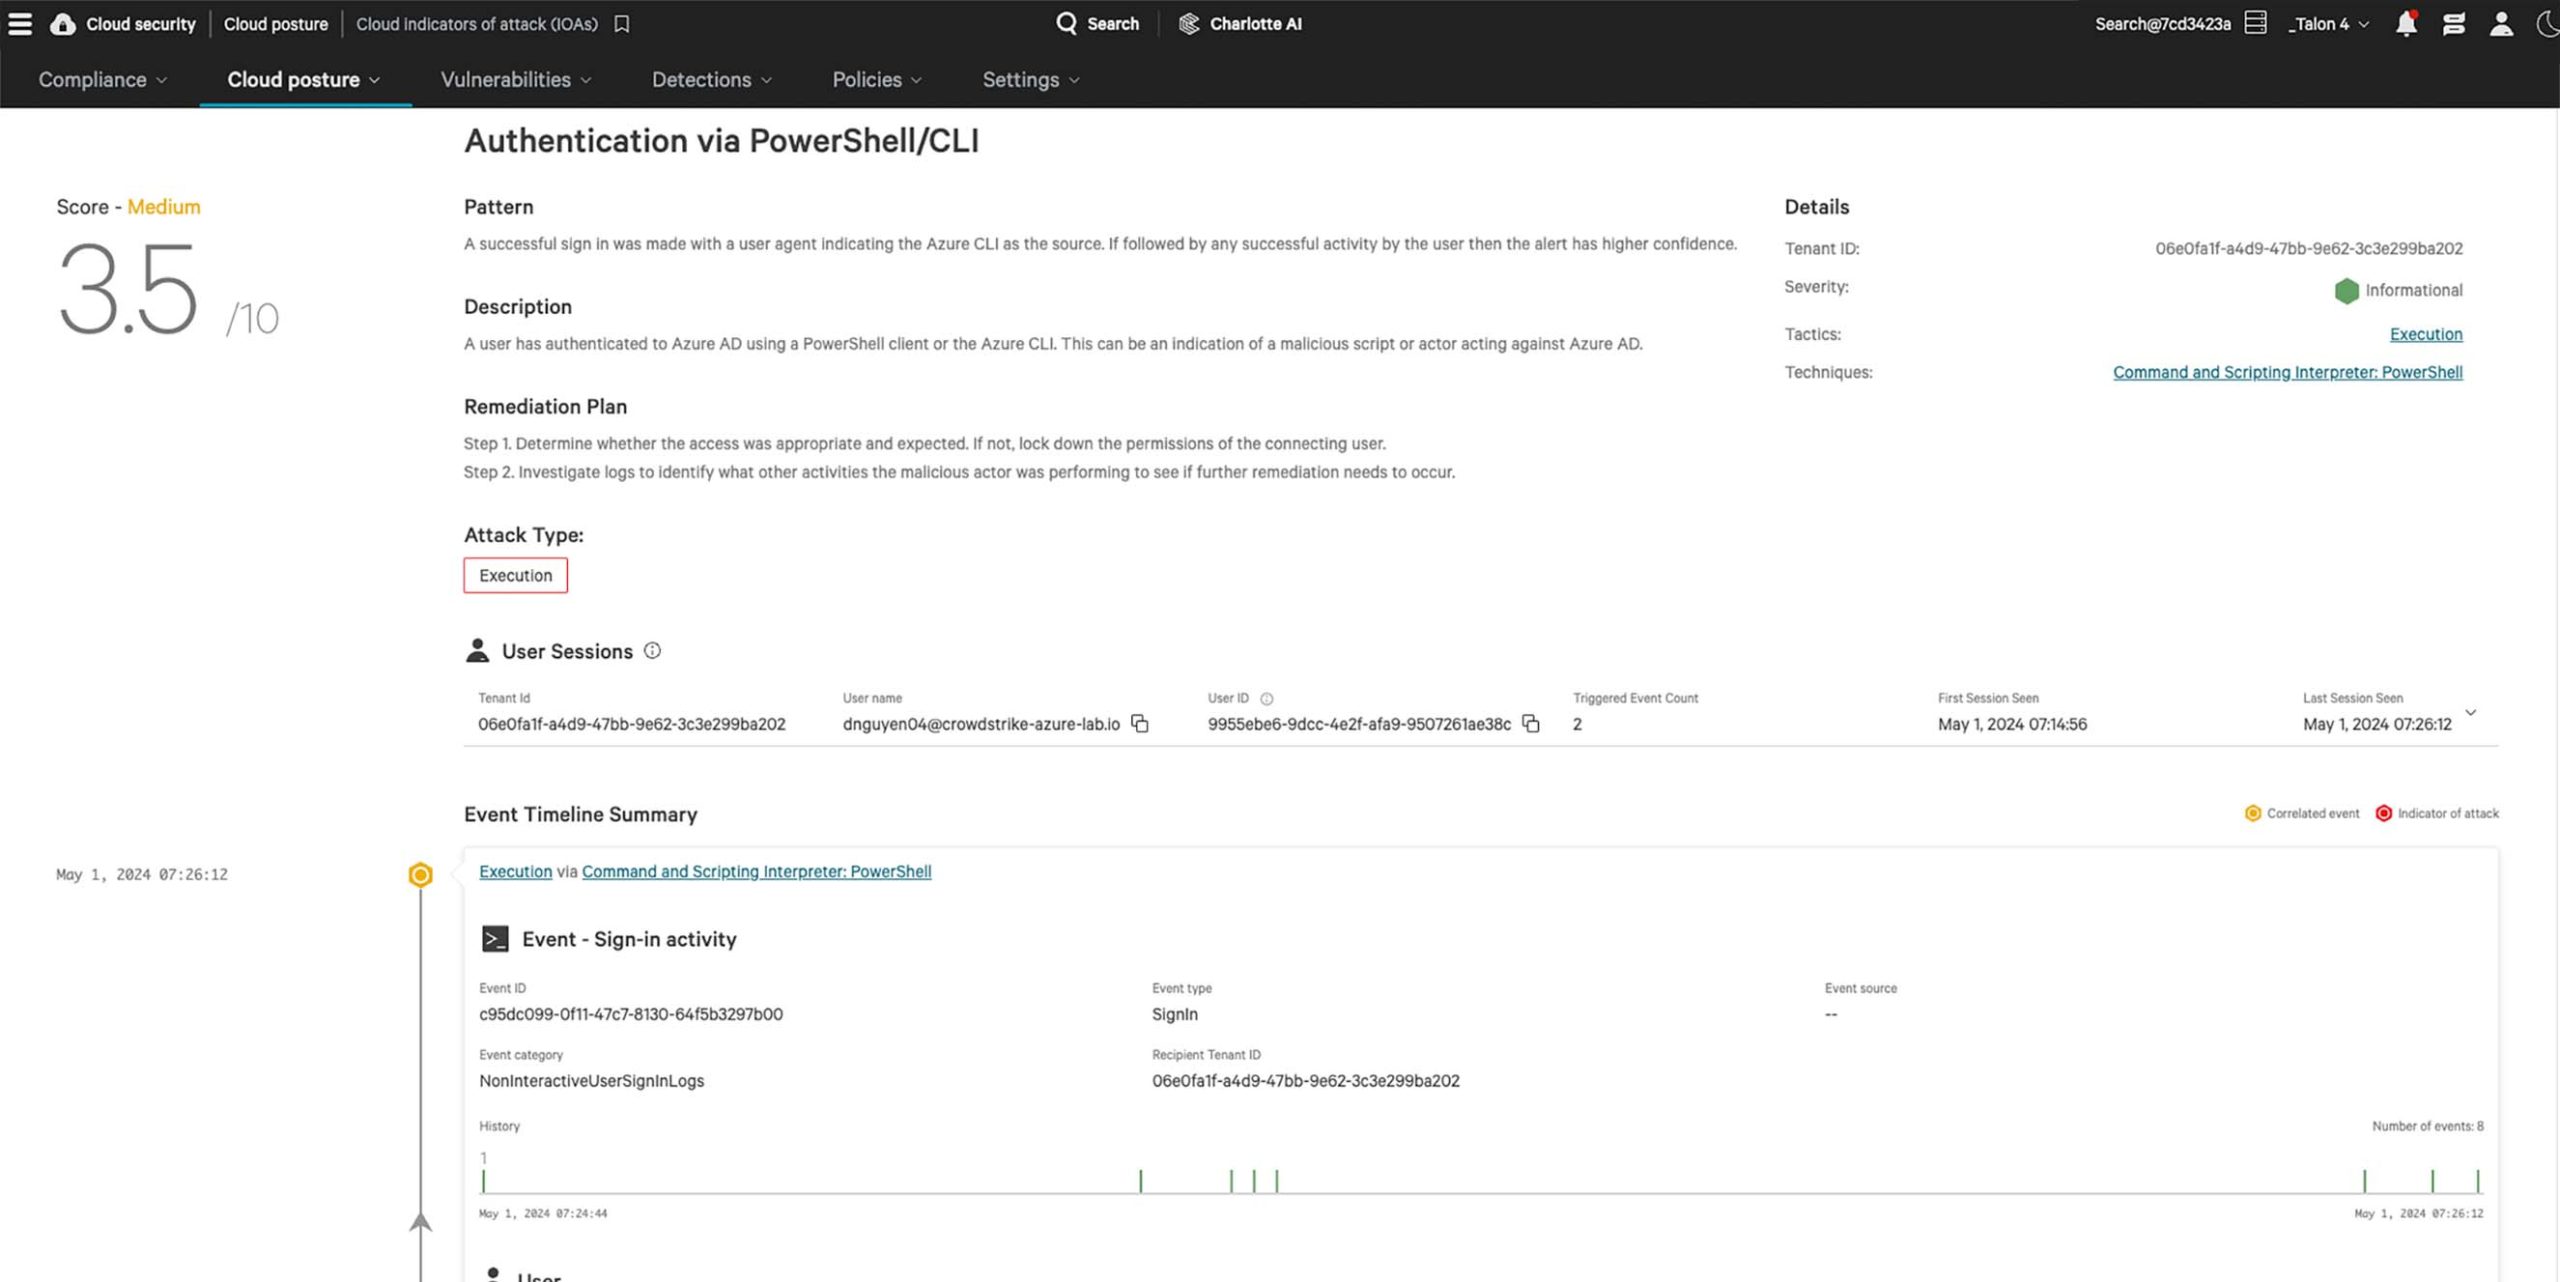This screenshot has height=1282, width=2560.
Task: Click the Search label in header
Action: [1113, 24]
